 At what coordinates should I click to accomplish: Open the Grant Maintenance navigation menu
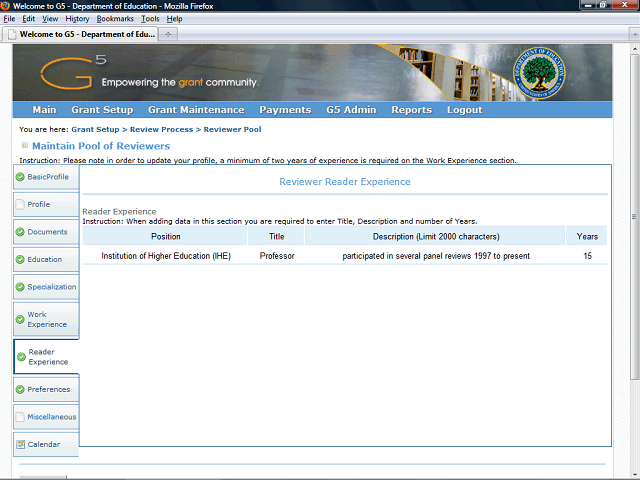click(196, 110)
